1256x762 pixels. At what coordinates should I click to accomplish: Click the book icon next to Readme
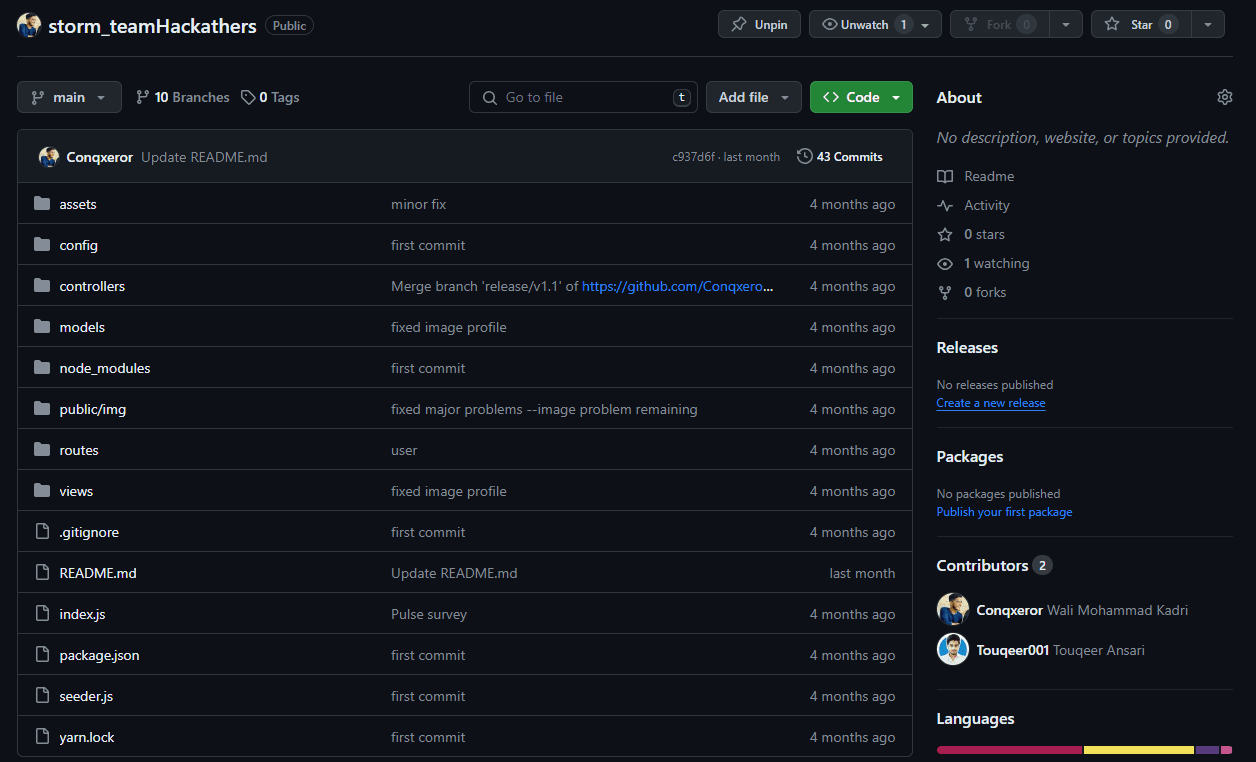[945, 176]
